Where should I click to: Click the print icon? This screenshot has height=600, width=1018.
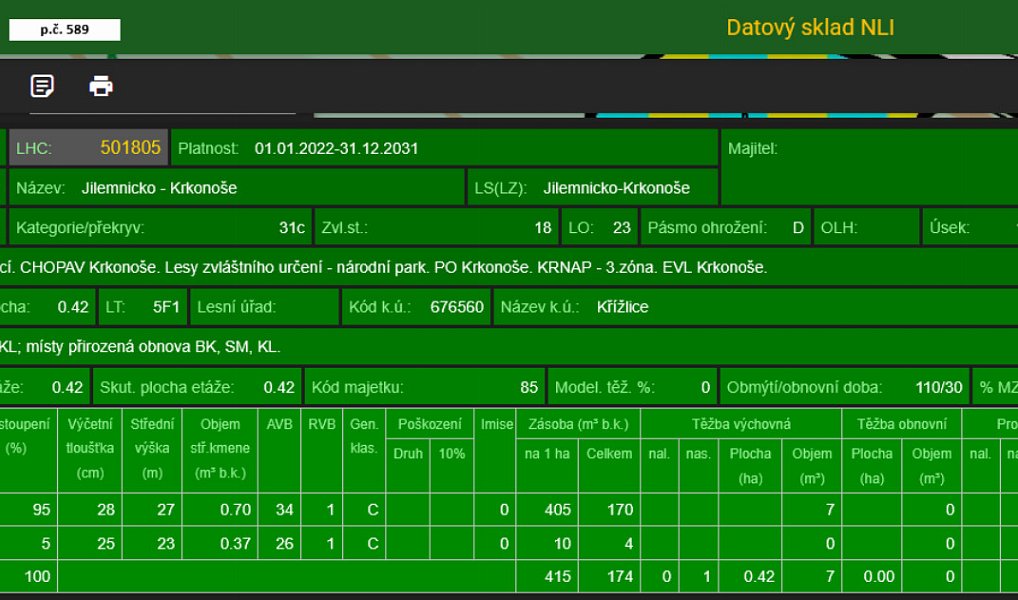click(101, 86)
